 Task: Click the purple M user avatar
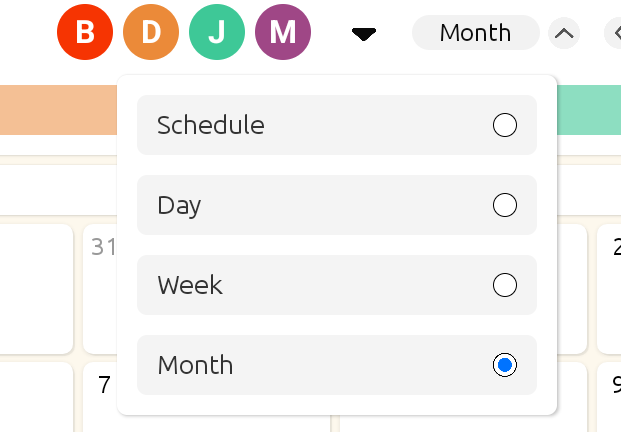click(x=283, y=33)
